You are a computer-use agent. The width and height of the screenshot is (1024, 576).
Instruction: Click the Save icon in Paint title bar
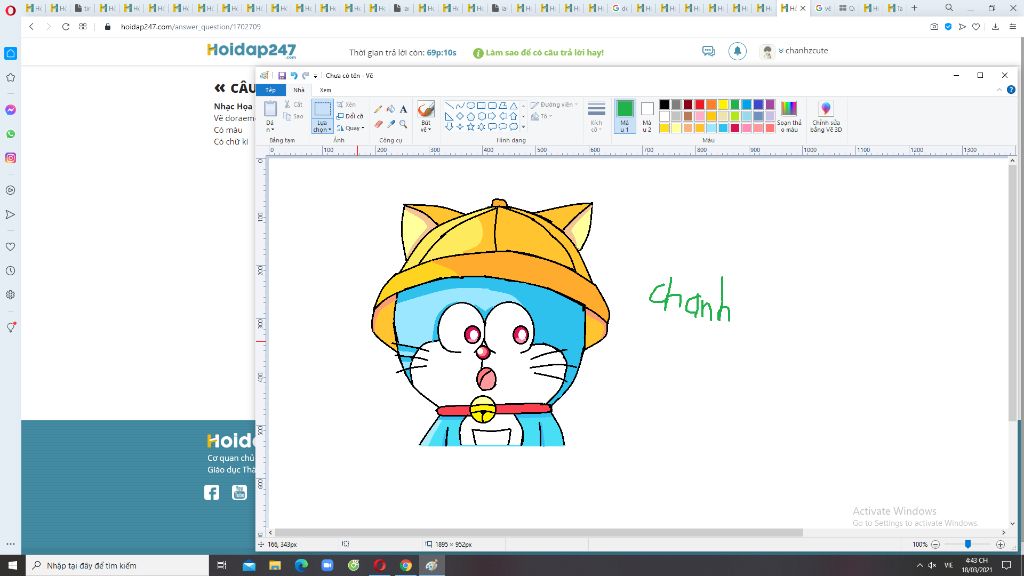click(282, 76)
